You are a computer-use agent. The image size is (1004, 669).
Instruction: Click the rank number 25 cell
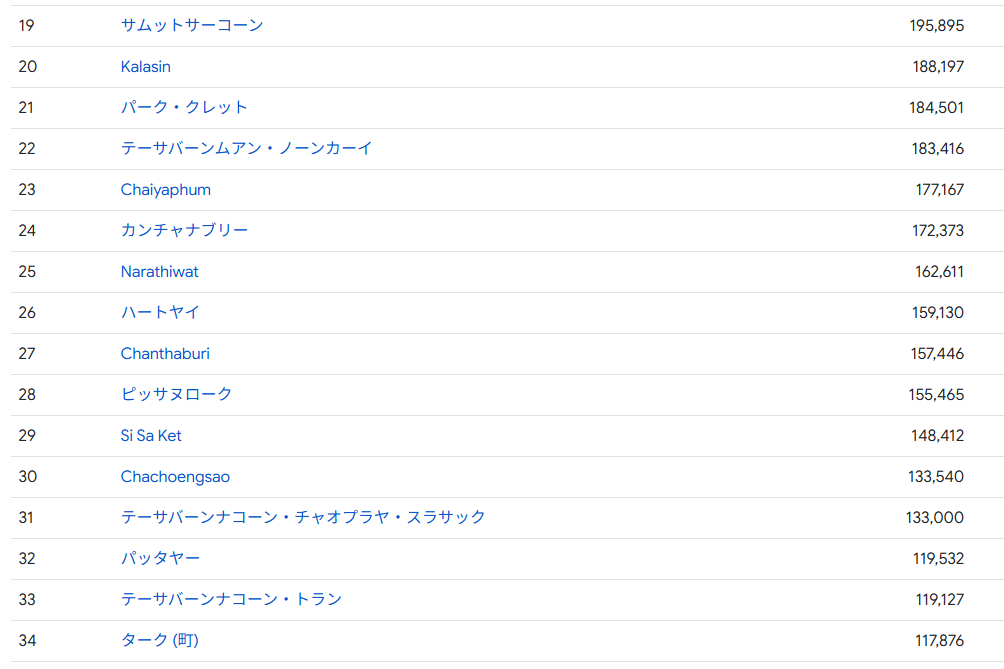pyautogui.click(x=27, y=271)
